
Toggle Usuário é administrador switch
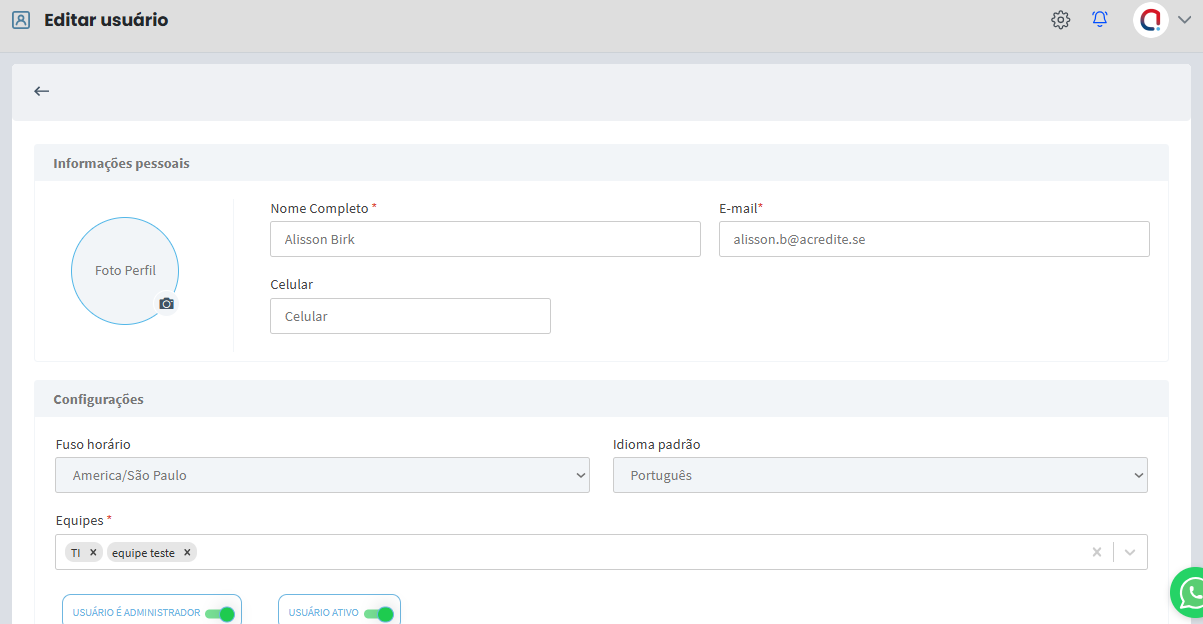(x=220, y=613)
